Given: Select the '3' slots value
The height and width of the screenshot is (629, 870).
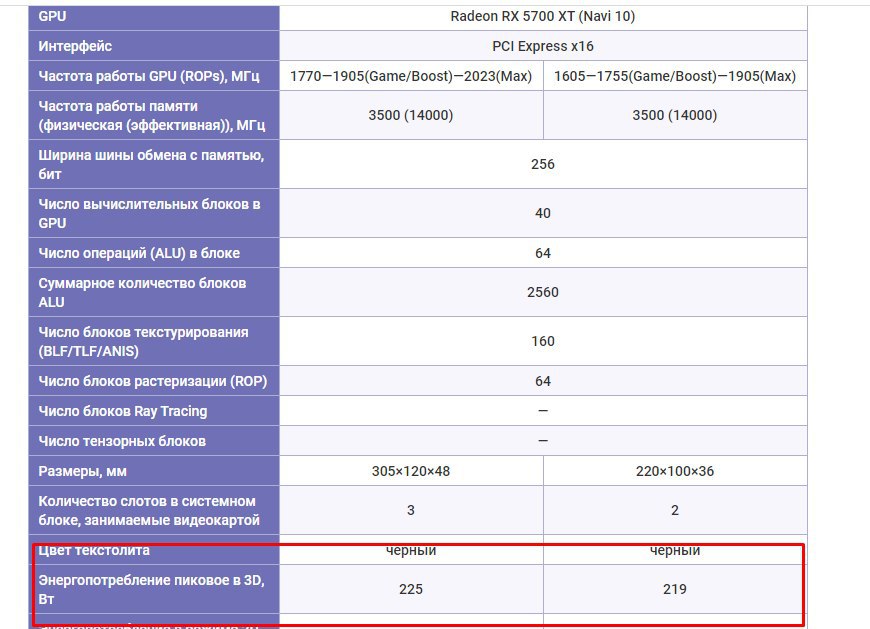Looking at the screenshot, I should (x=411, y=510).
